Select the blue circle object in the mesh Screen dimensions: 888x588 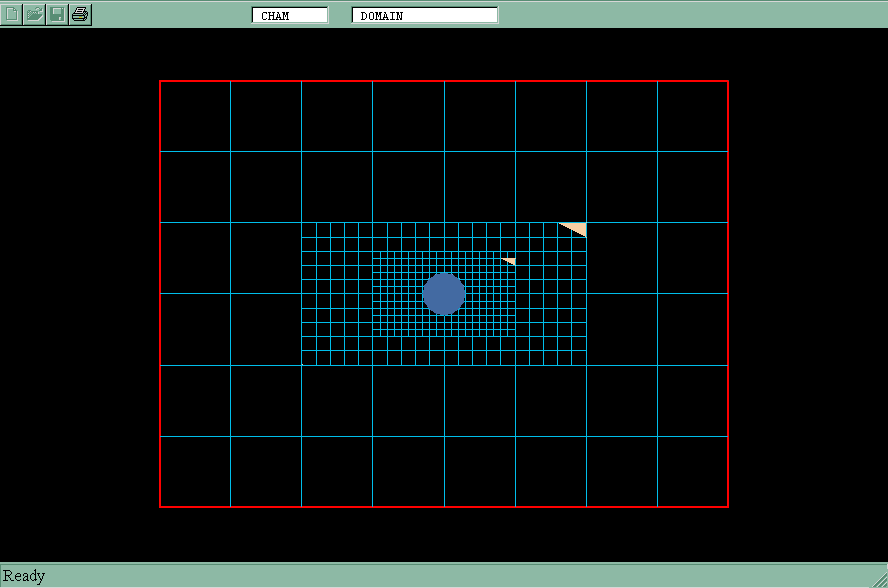click(x=443, y=293)
